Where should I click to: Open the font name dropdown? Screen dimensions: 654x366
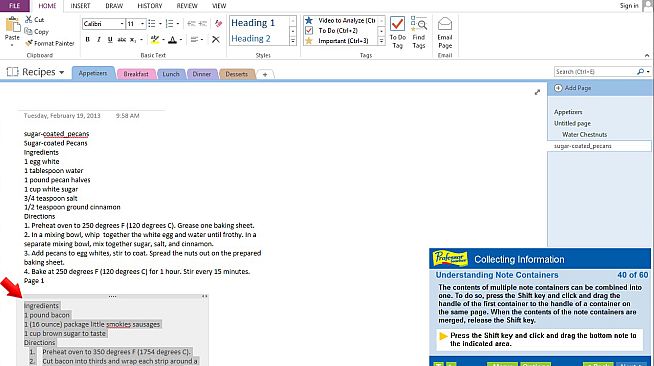[x=122, y=24]
